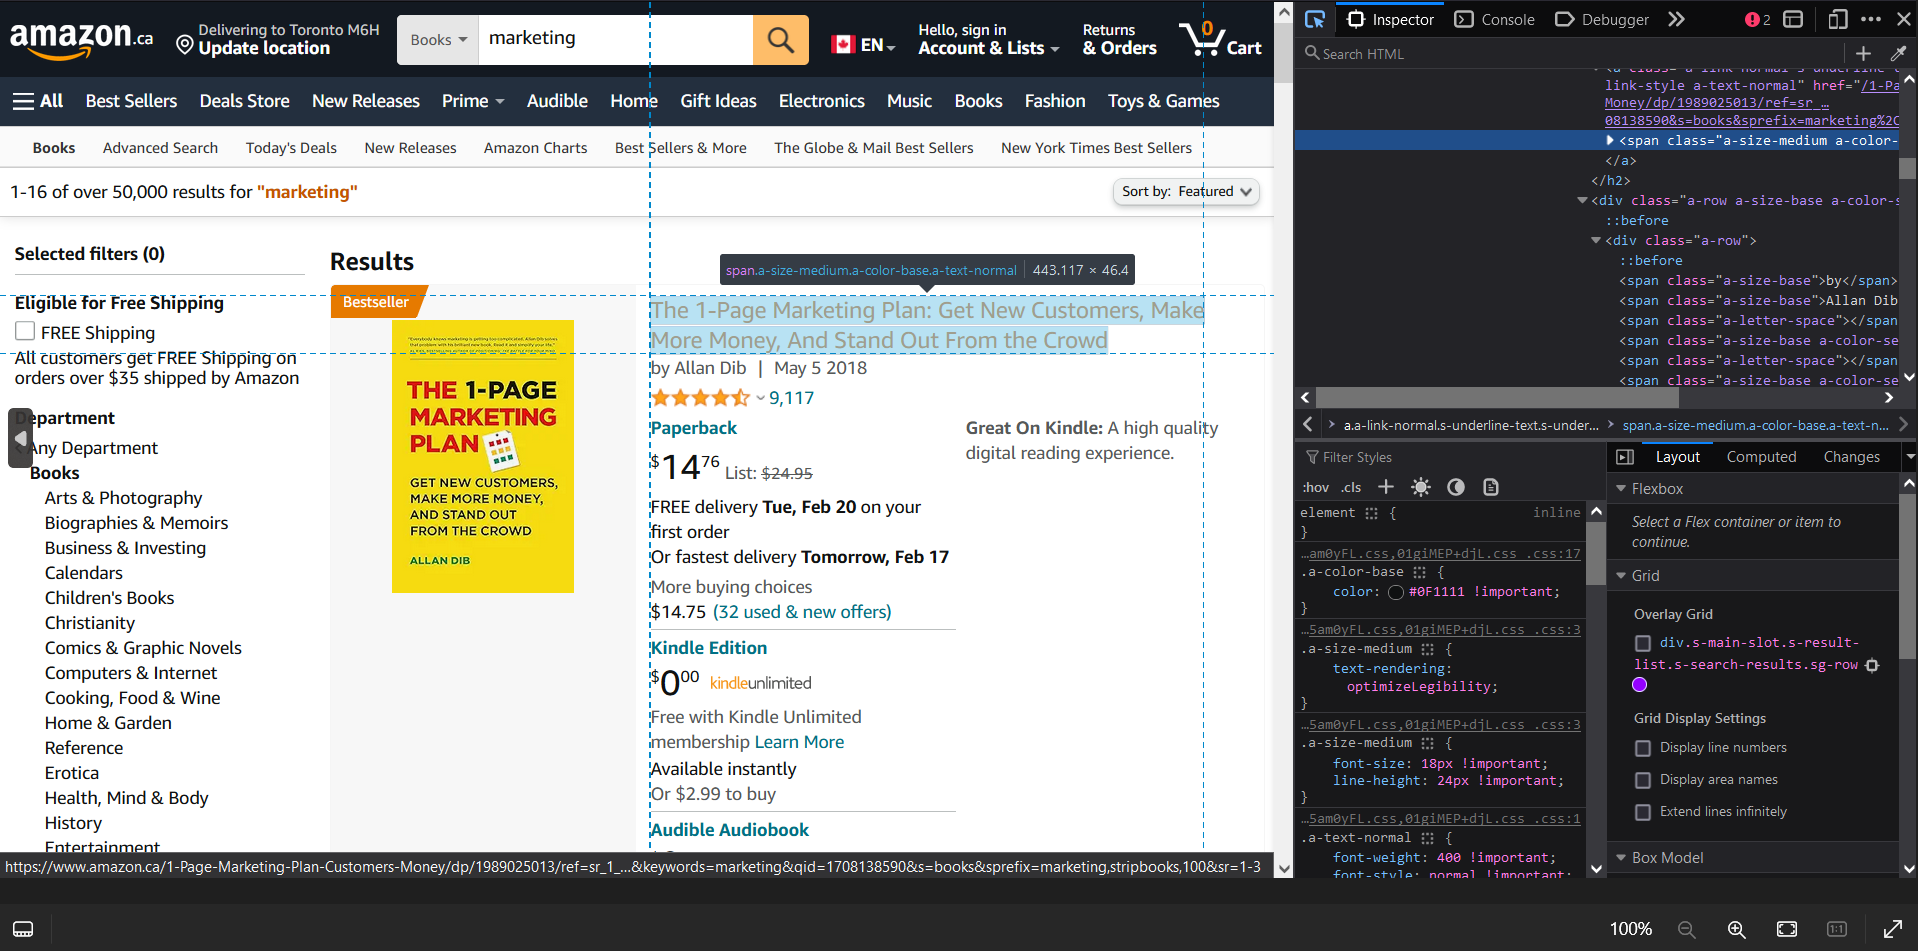1918x951 pixels.
Task: Toggle the three-pane inspector sidebar icon
Action: (1625, 457)
